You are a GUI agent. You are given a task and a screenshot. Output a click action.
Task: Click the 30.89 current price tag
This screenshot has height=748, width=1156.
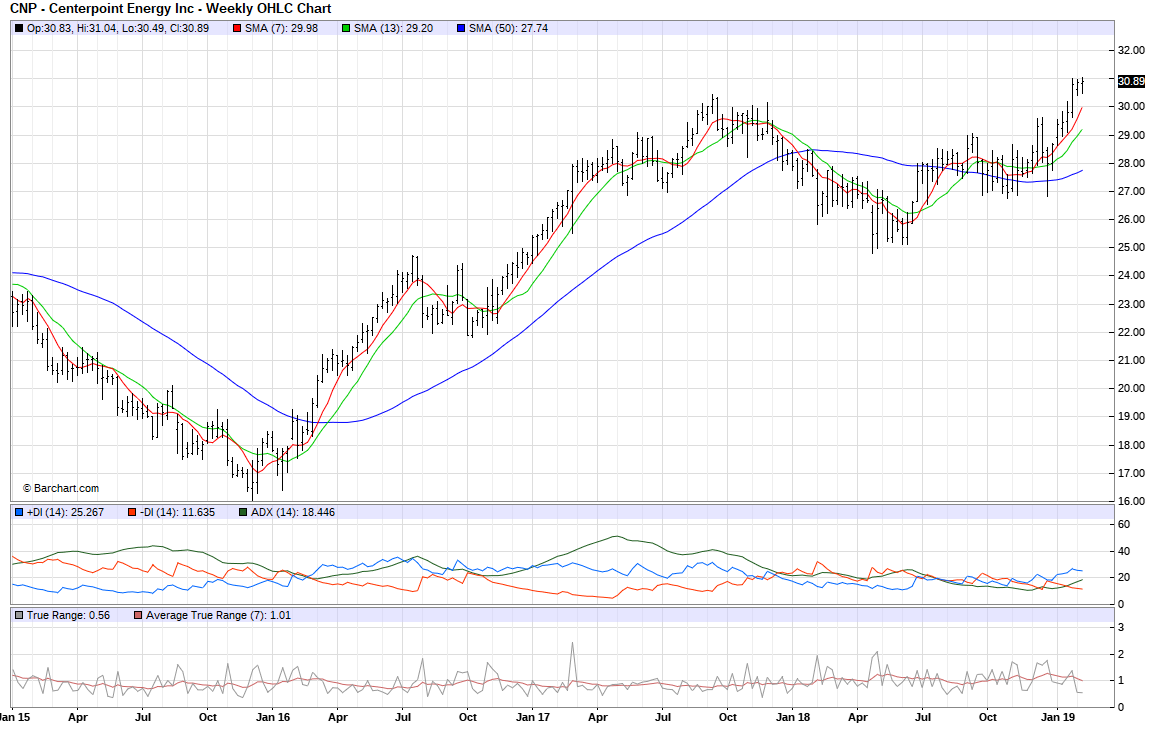1131,81
